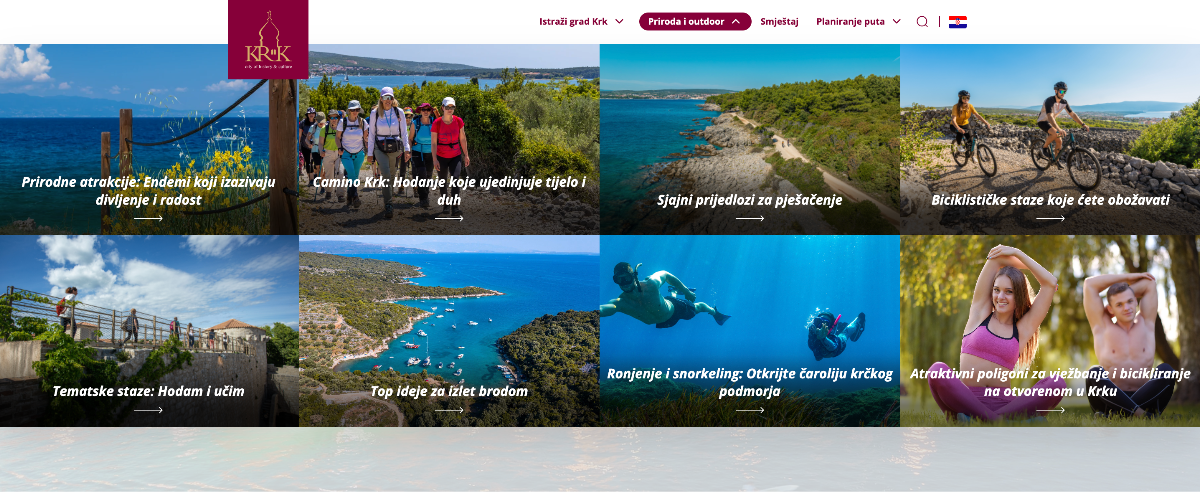
Task: Click arrow under Sjajni prijedlozi za pješačenje
Action: pyautogui.click(x=750, y=218)
